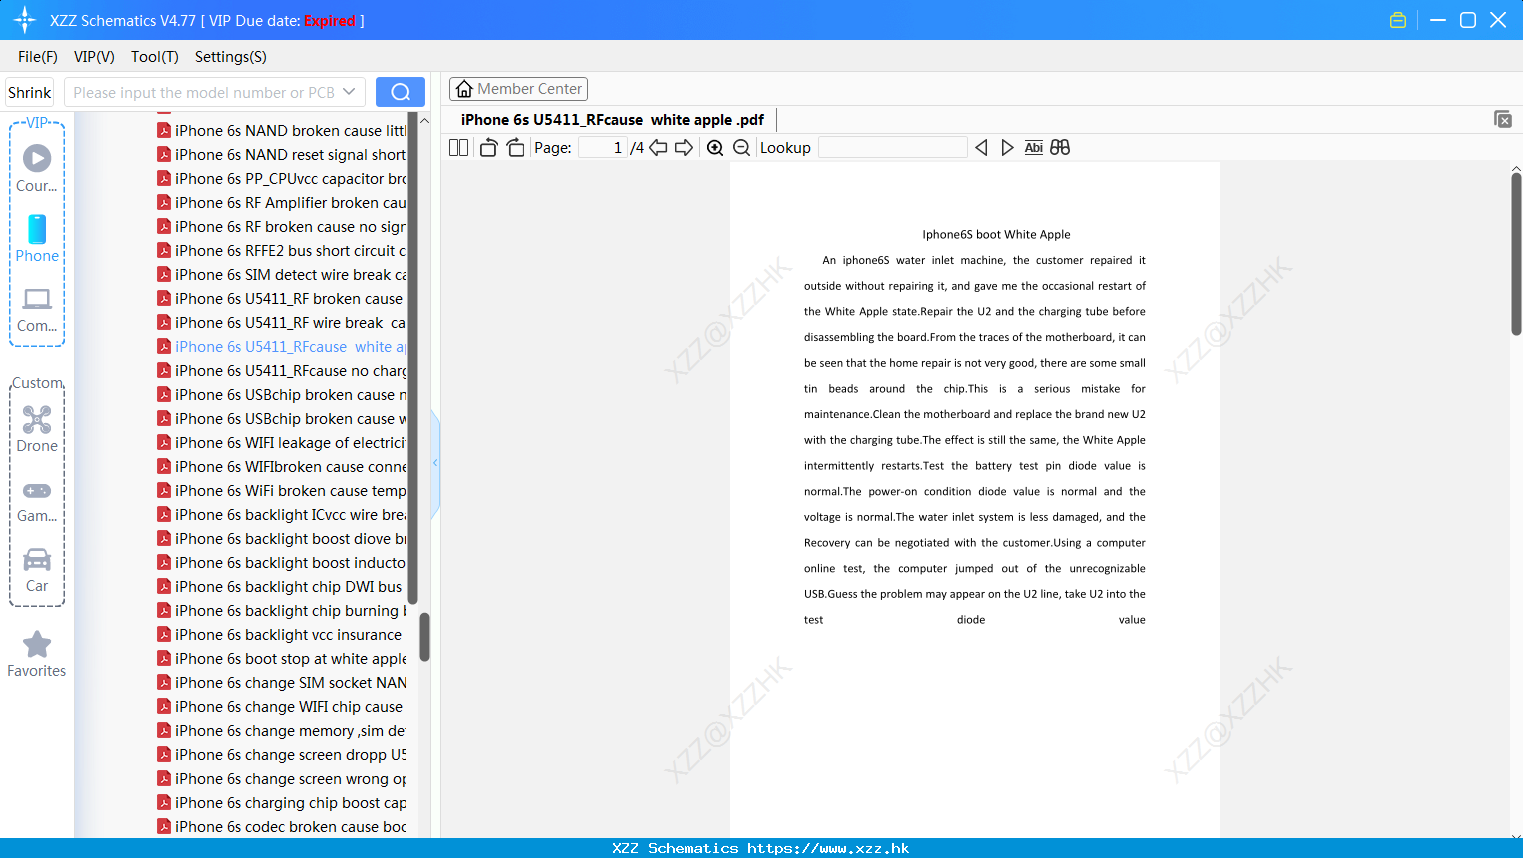Viewport: 1523px width, 858px height.
Task: Find previous lookup match
Action: (x=981, y=148)
